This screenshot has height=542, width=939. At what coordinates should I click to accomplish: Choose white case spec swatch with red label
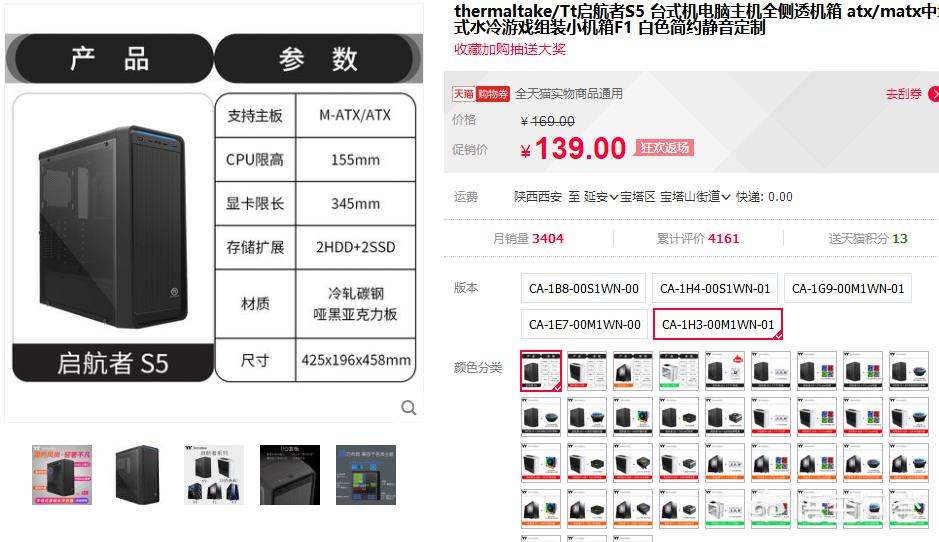click(x=587, y=371)
